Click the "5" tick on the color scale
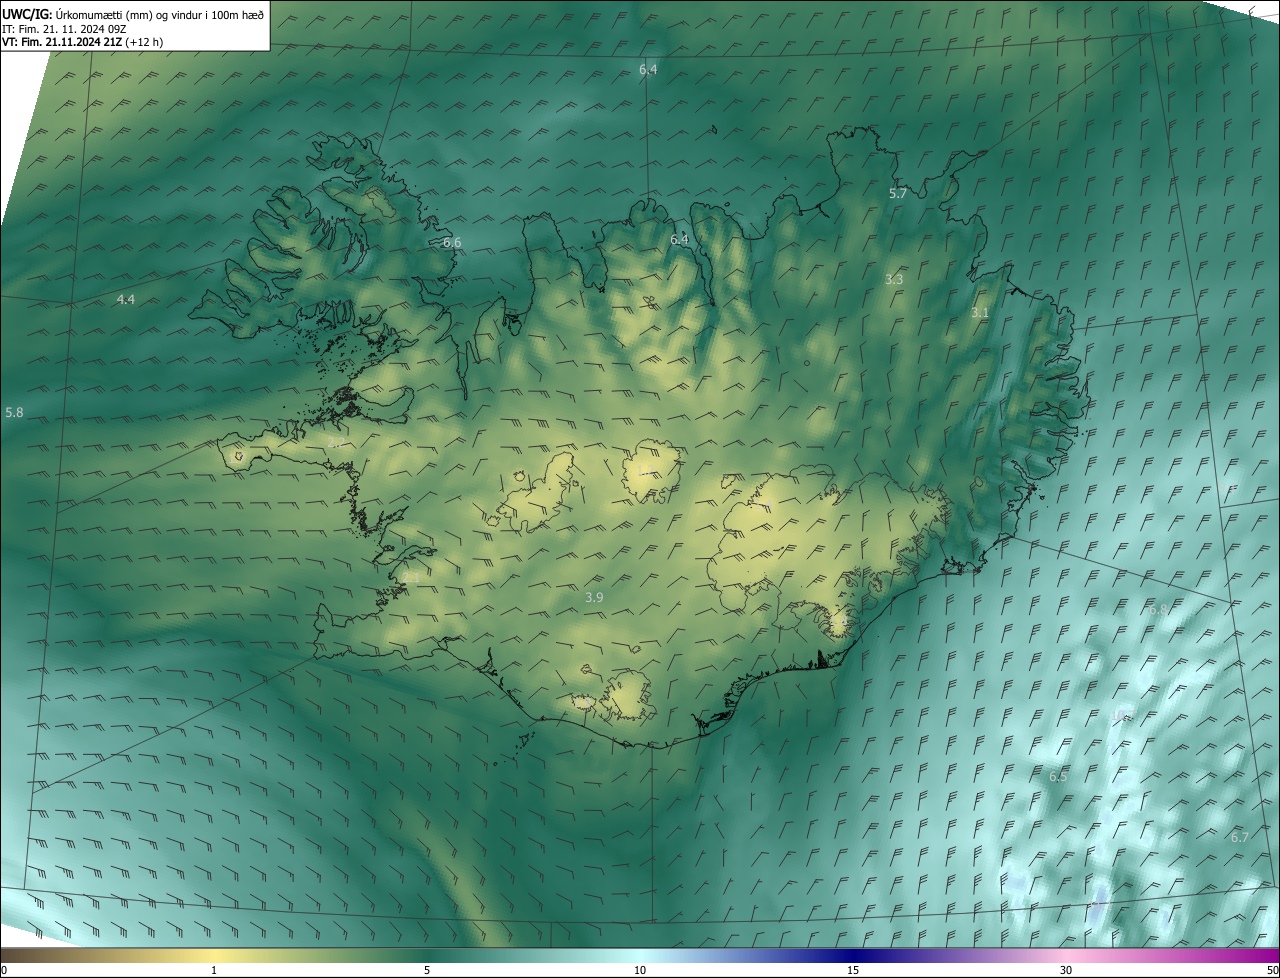1280x978 pixels. 427,970
